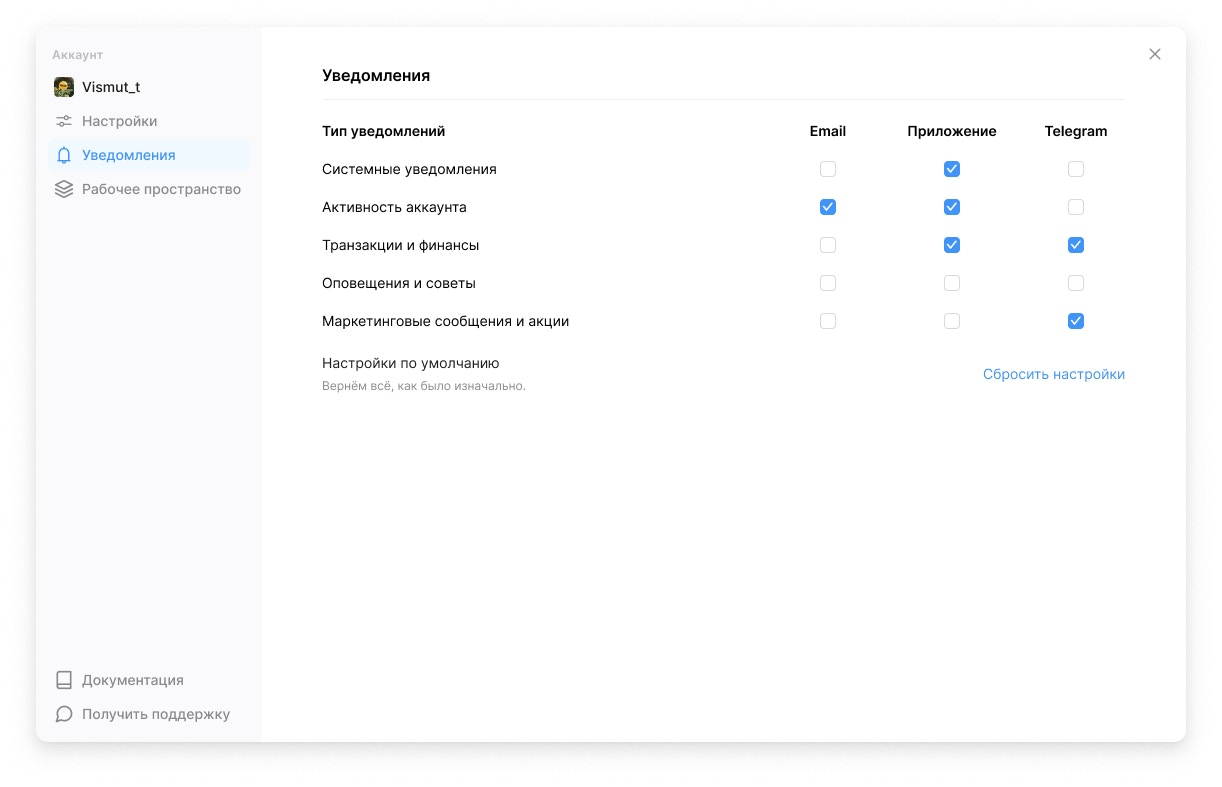This screenshot has width=1222, height=787.
Task: Disable Telegram for Маркетинговые сообщения и акции
Action: [x=1075, y=321]
